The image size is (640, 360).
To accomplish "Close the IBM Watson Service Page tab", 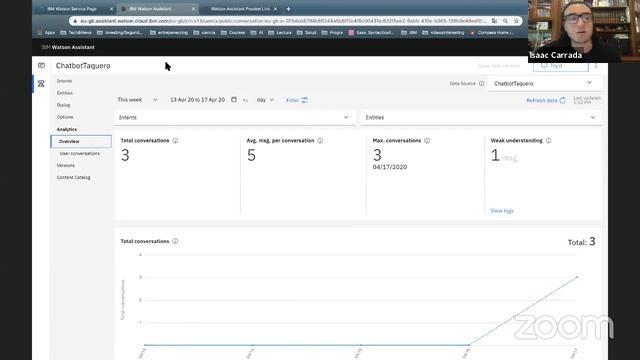I will click(111, 9).
